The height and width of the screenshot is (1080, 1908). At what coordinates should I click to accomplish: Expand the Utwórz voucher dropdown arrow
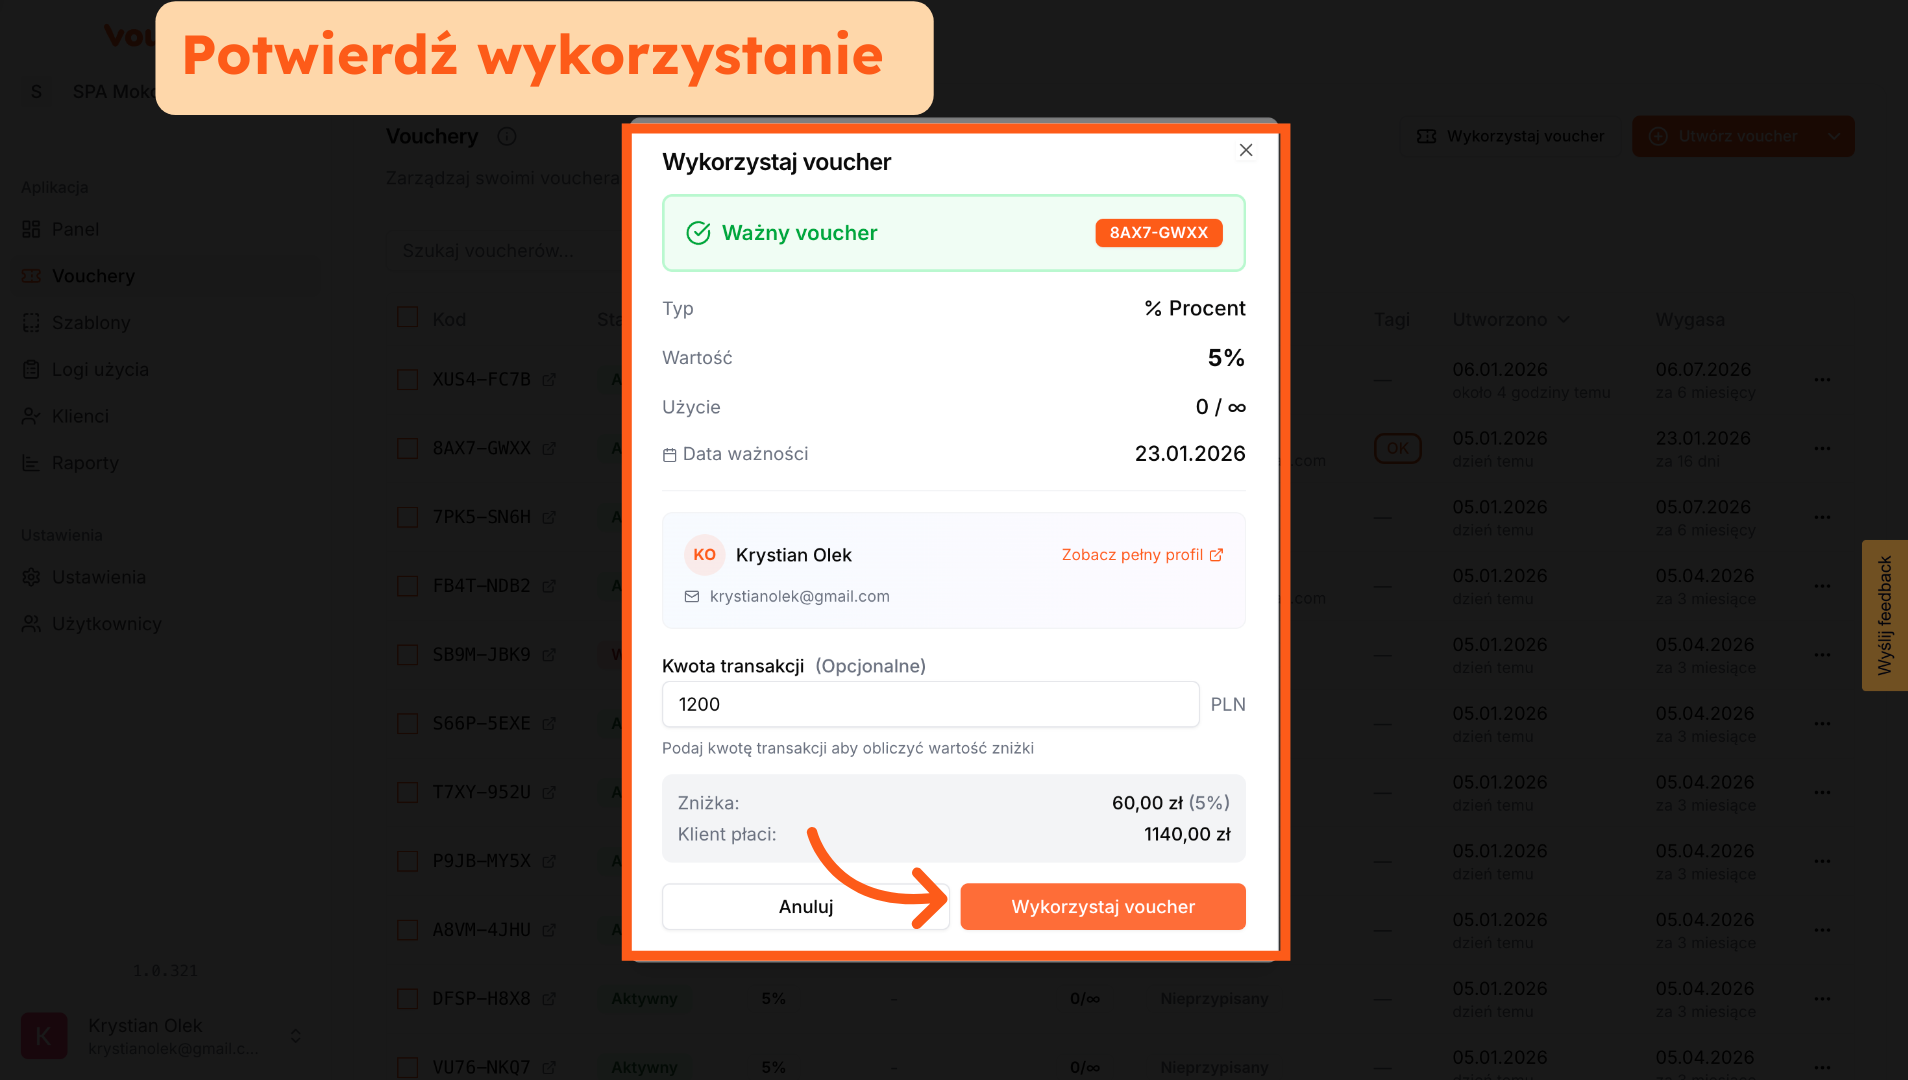click(1833, 136)
